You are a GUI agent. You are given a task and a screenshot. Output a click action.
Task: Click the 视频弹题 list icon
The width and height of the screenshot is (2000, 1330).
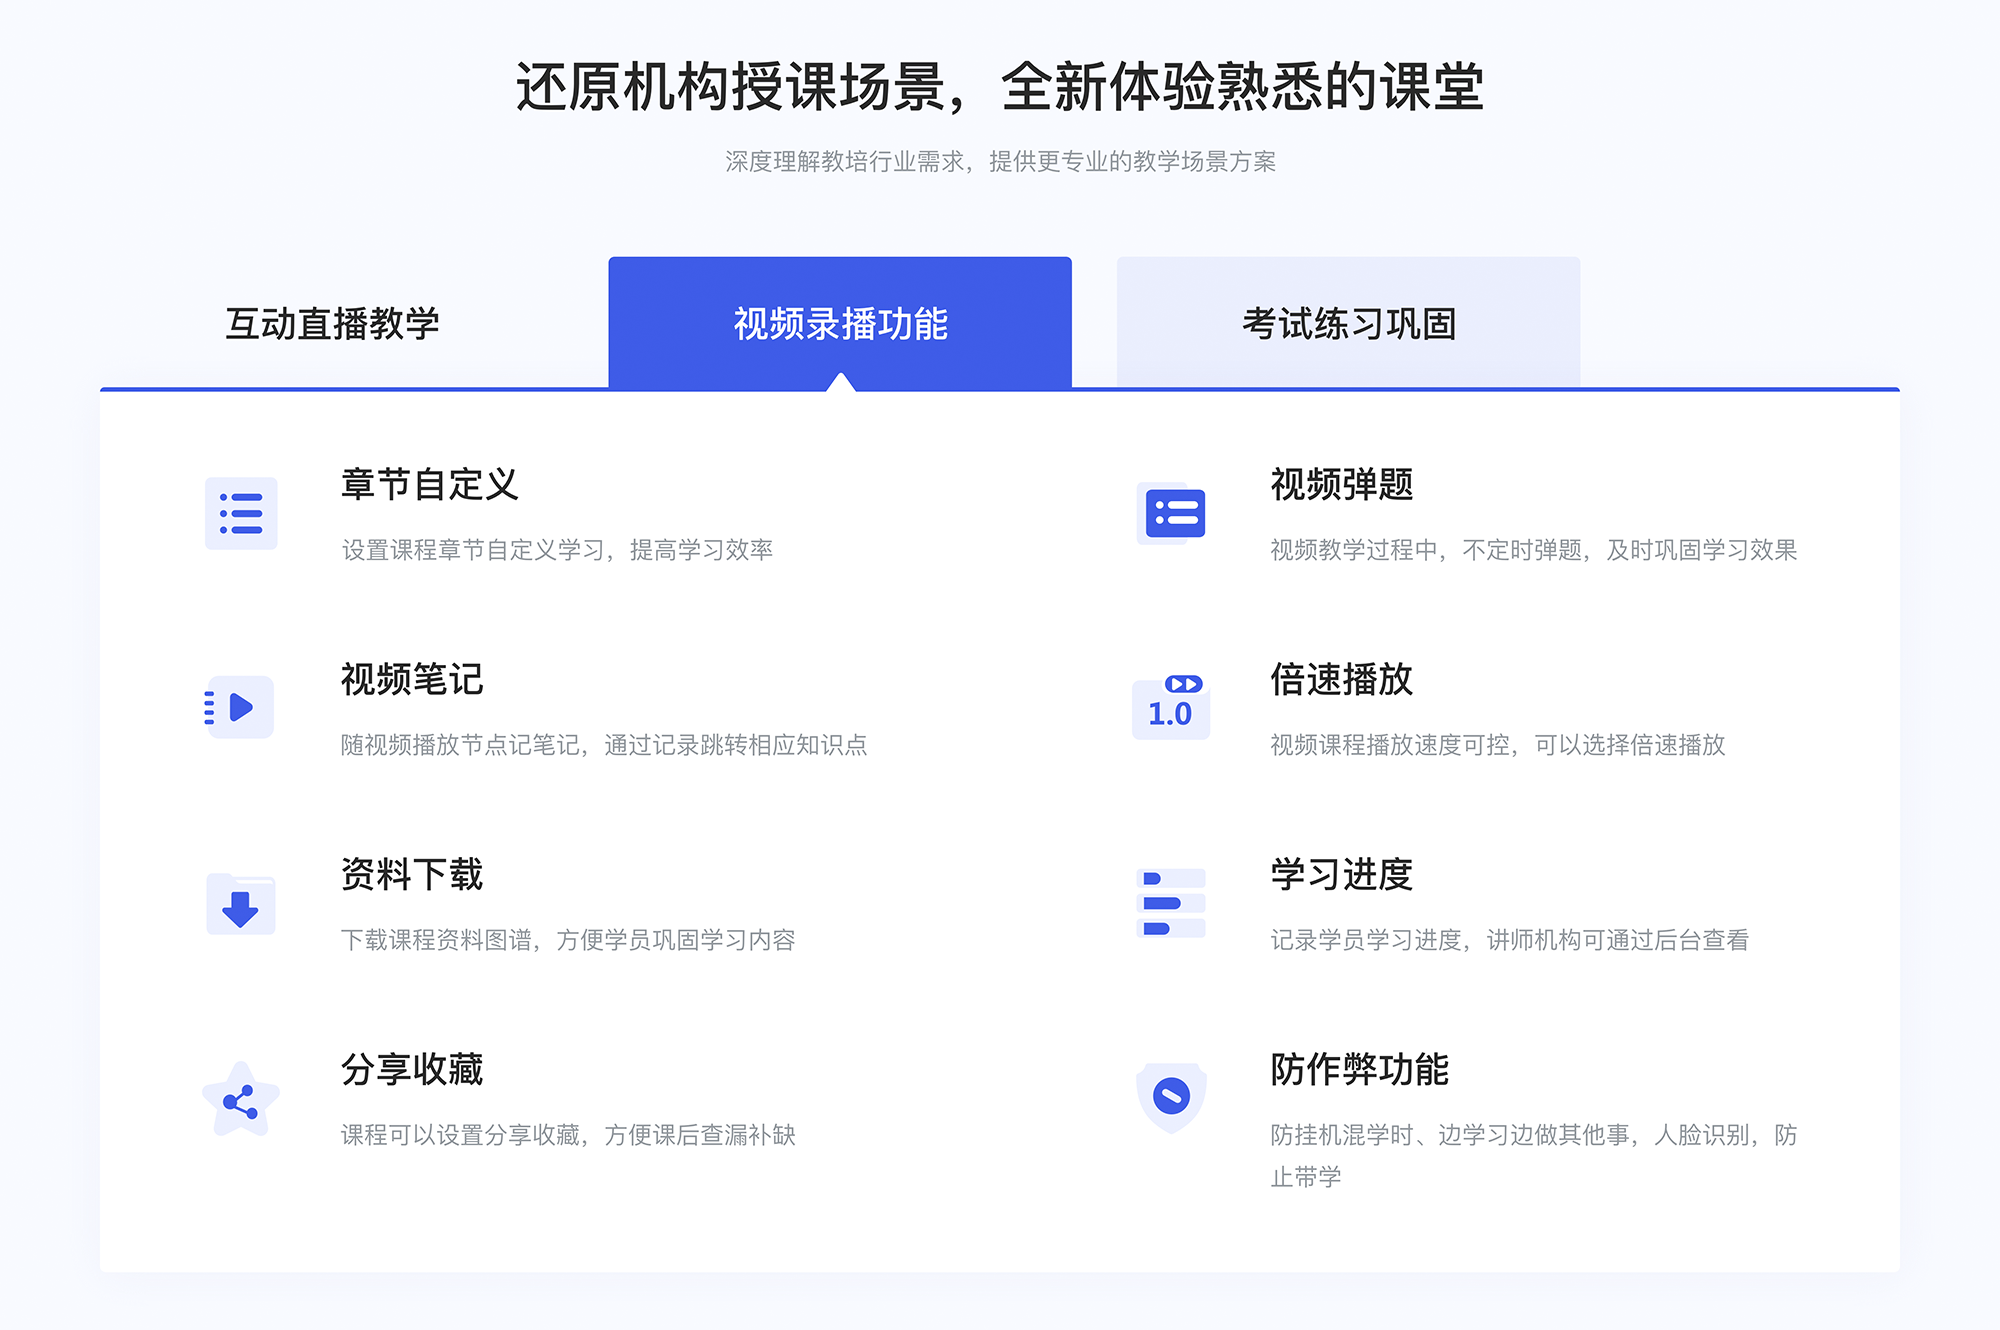click(1171, 517)
